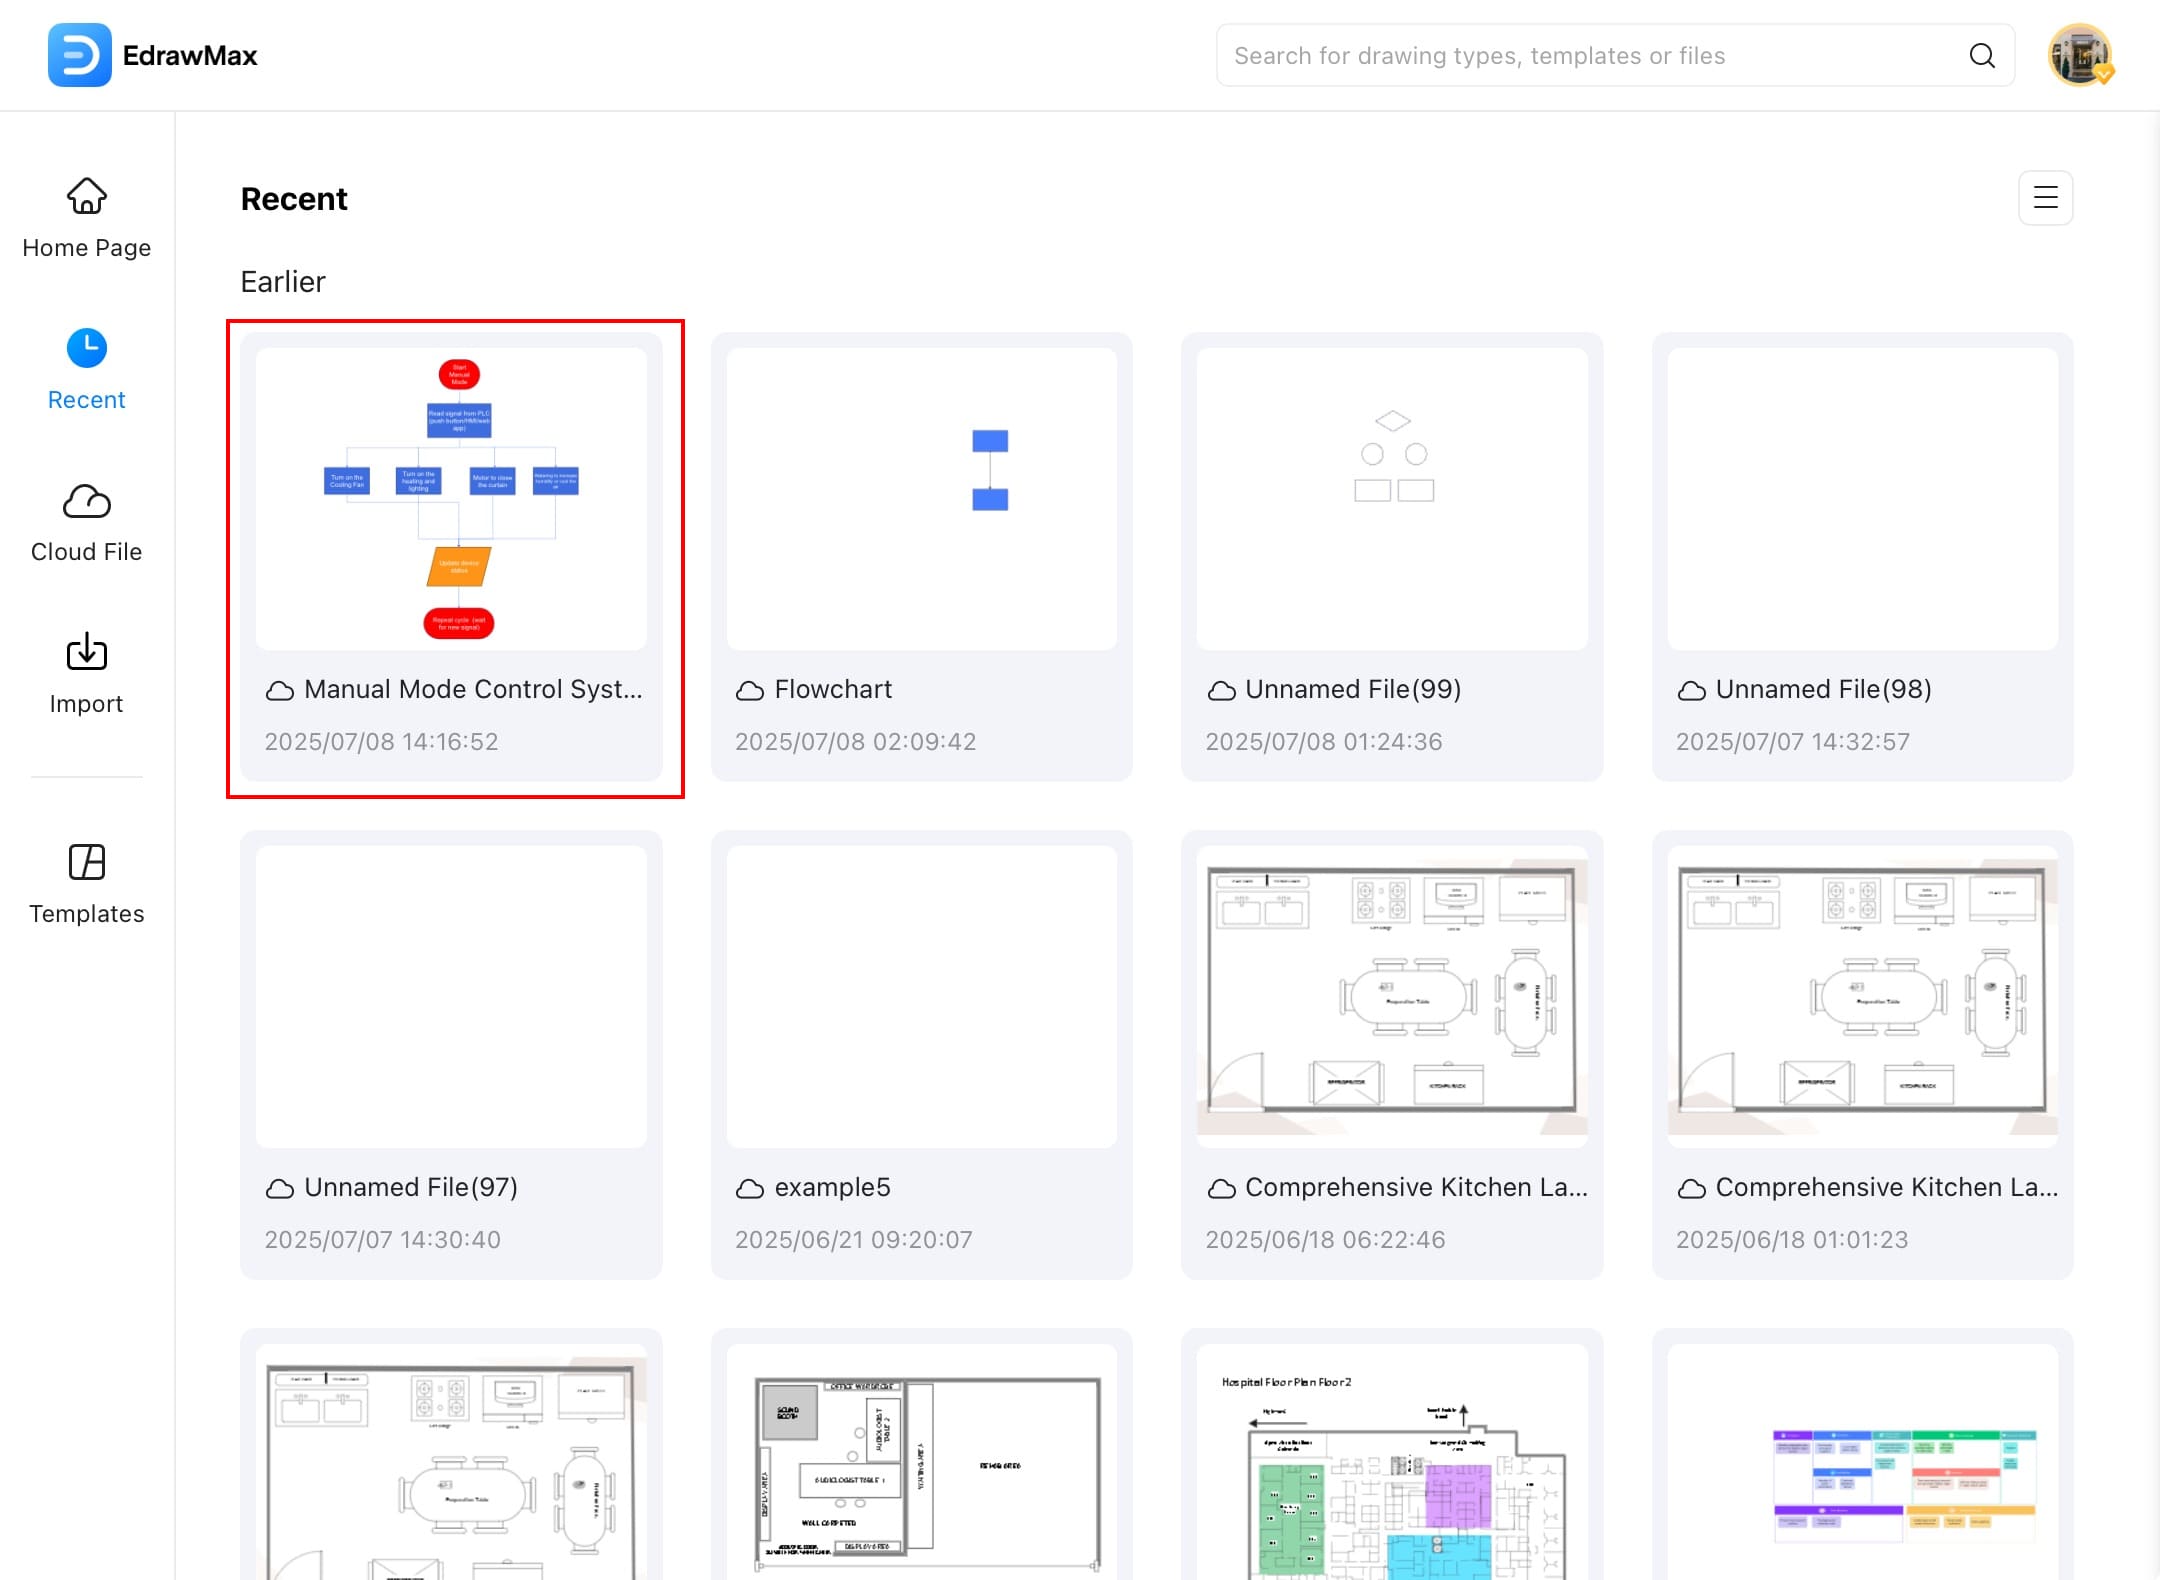Click the Import icon
The width and height of the screenshot is (2160, 1580).
click(x=87, y=653)
